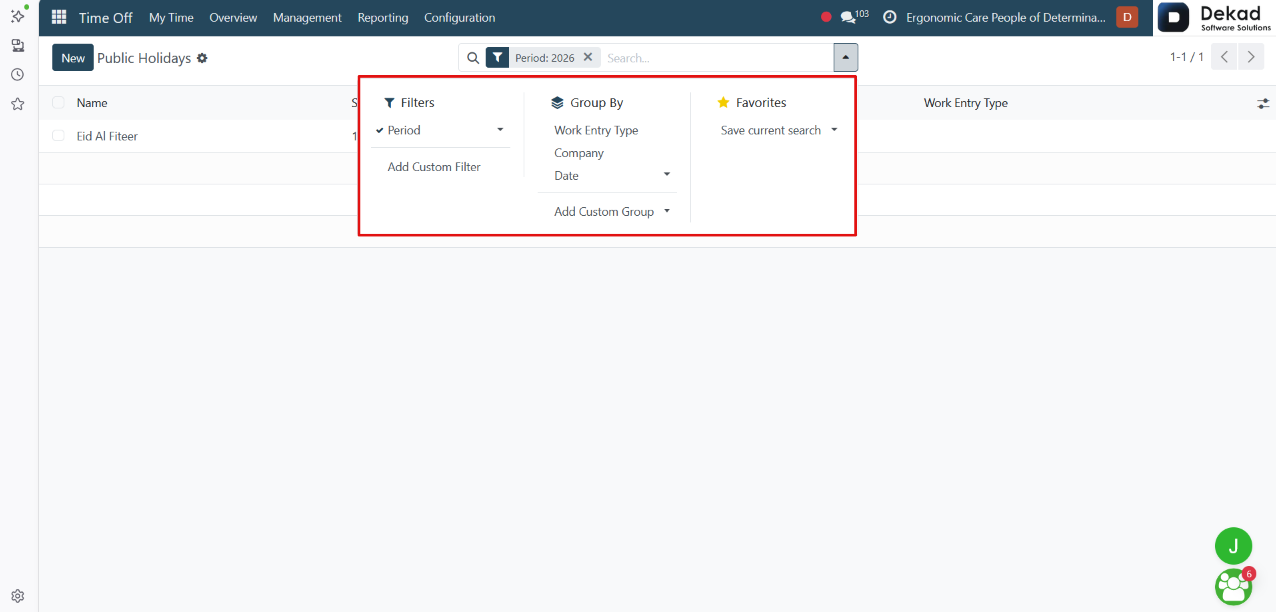Remove the Period: 2026 filter facet

point(588,57)
